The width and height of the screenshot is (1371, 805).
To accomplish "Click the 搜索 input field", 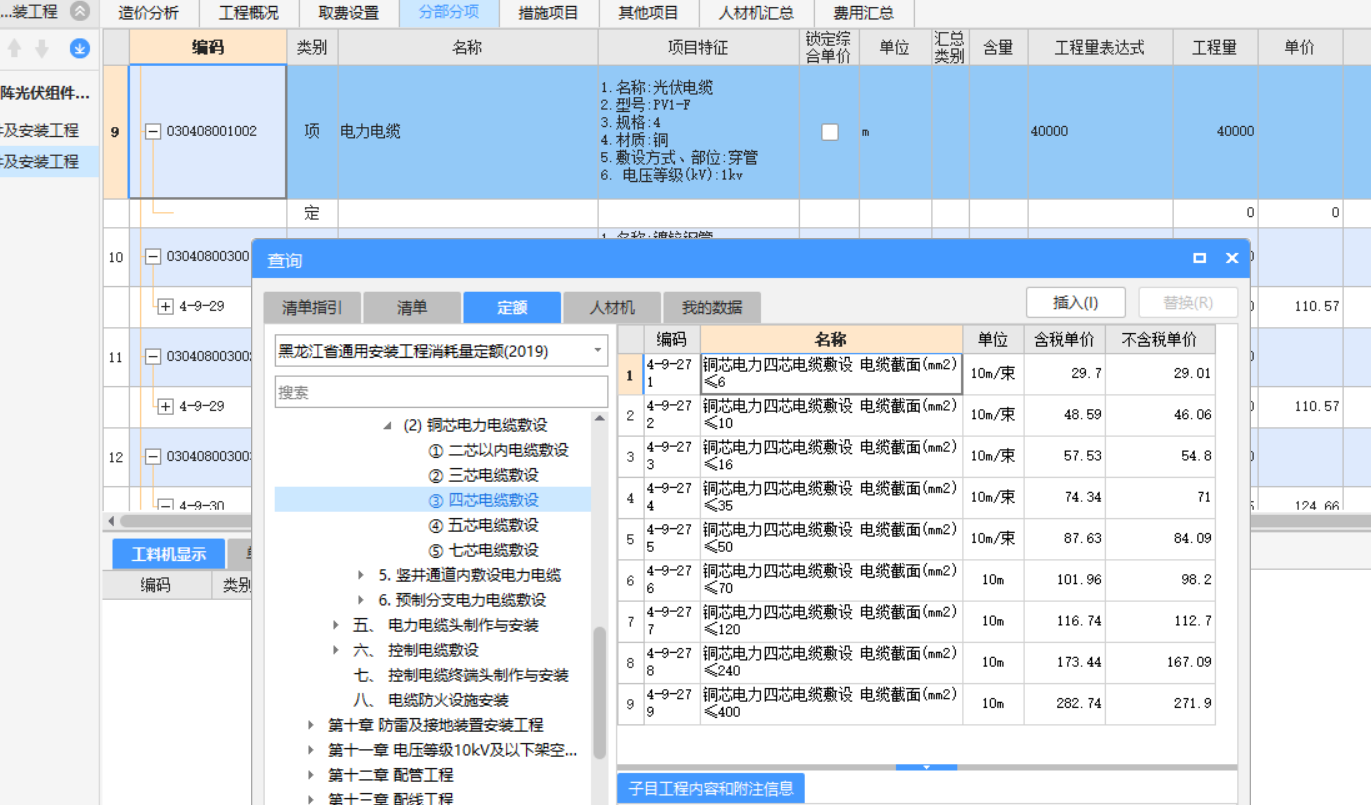I will [441, 392].
